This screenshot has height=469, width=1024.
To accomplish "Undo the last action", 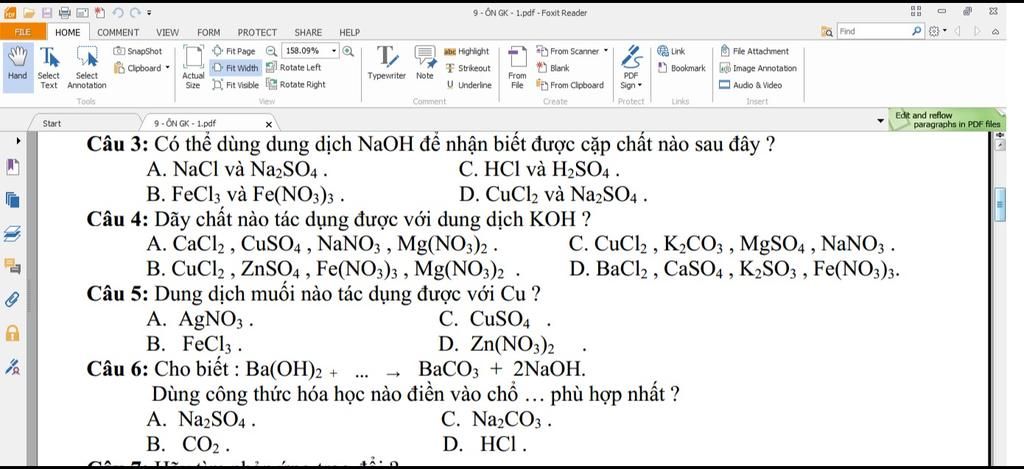I will pyautogui.click(x=117, y=12).
